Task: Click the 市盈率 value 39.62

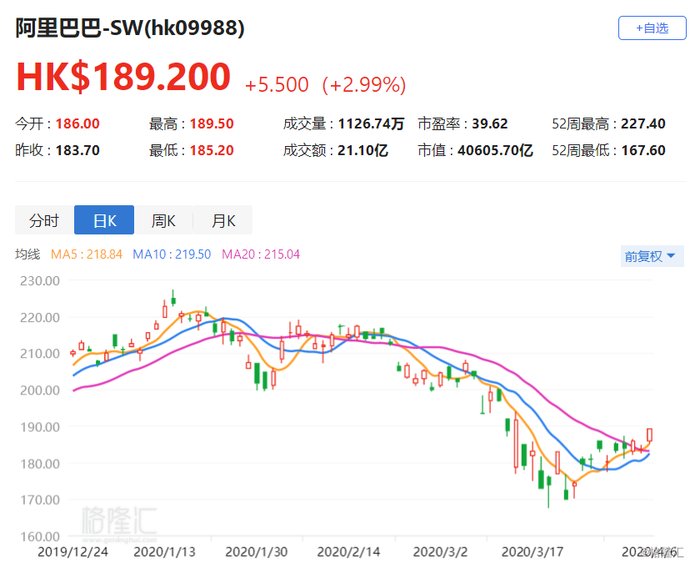Action: click(490, 124)
